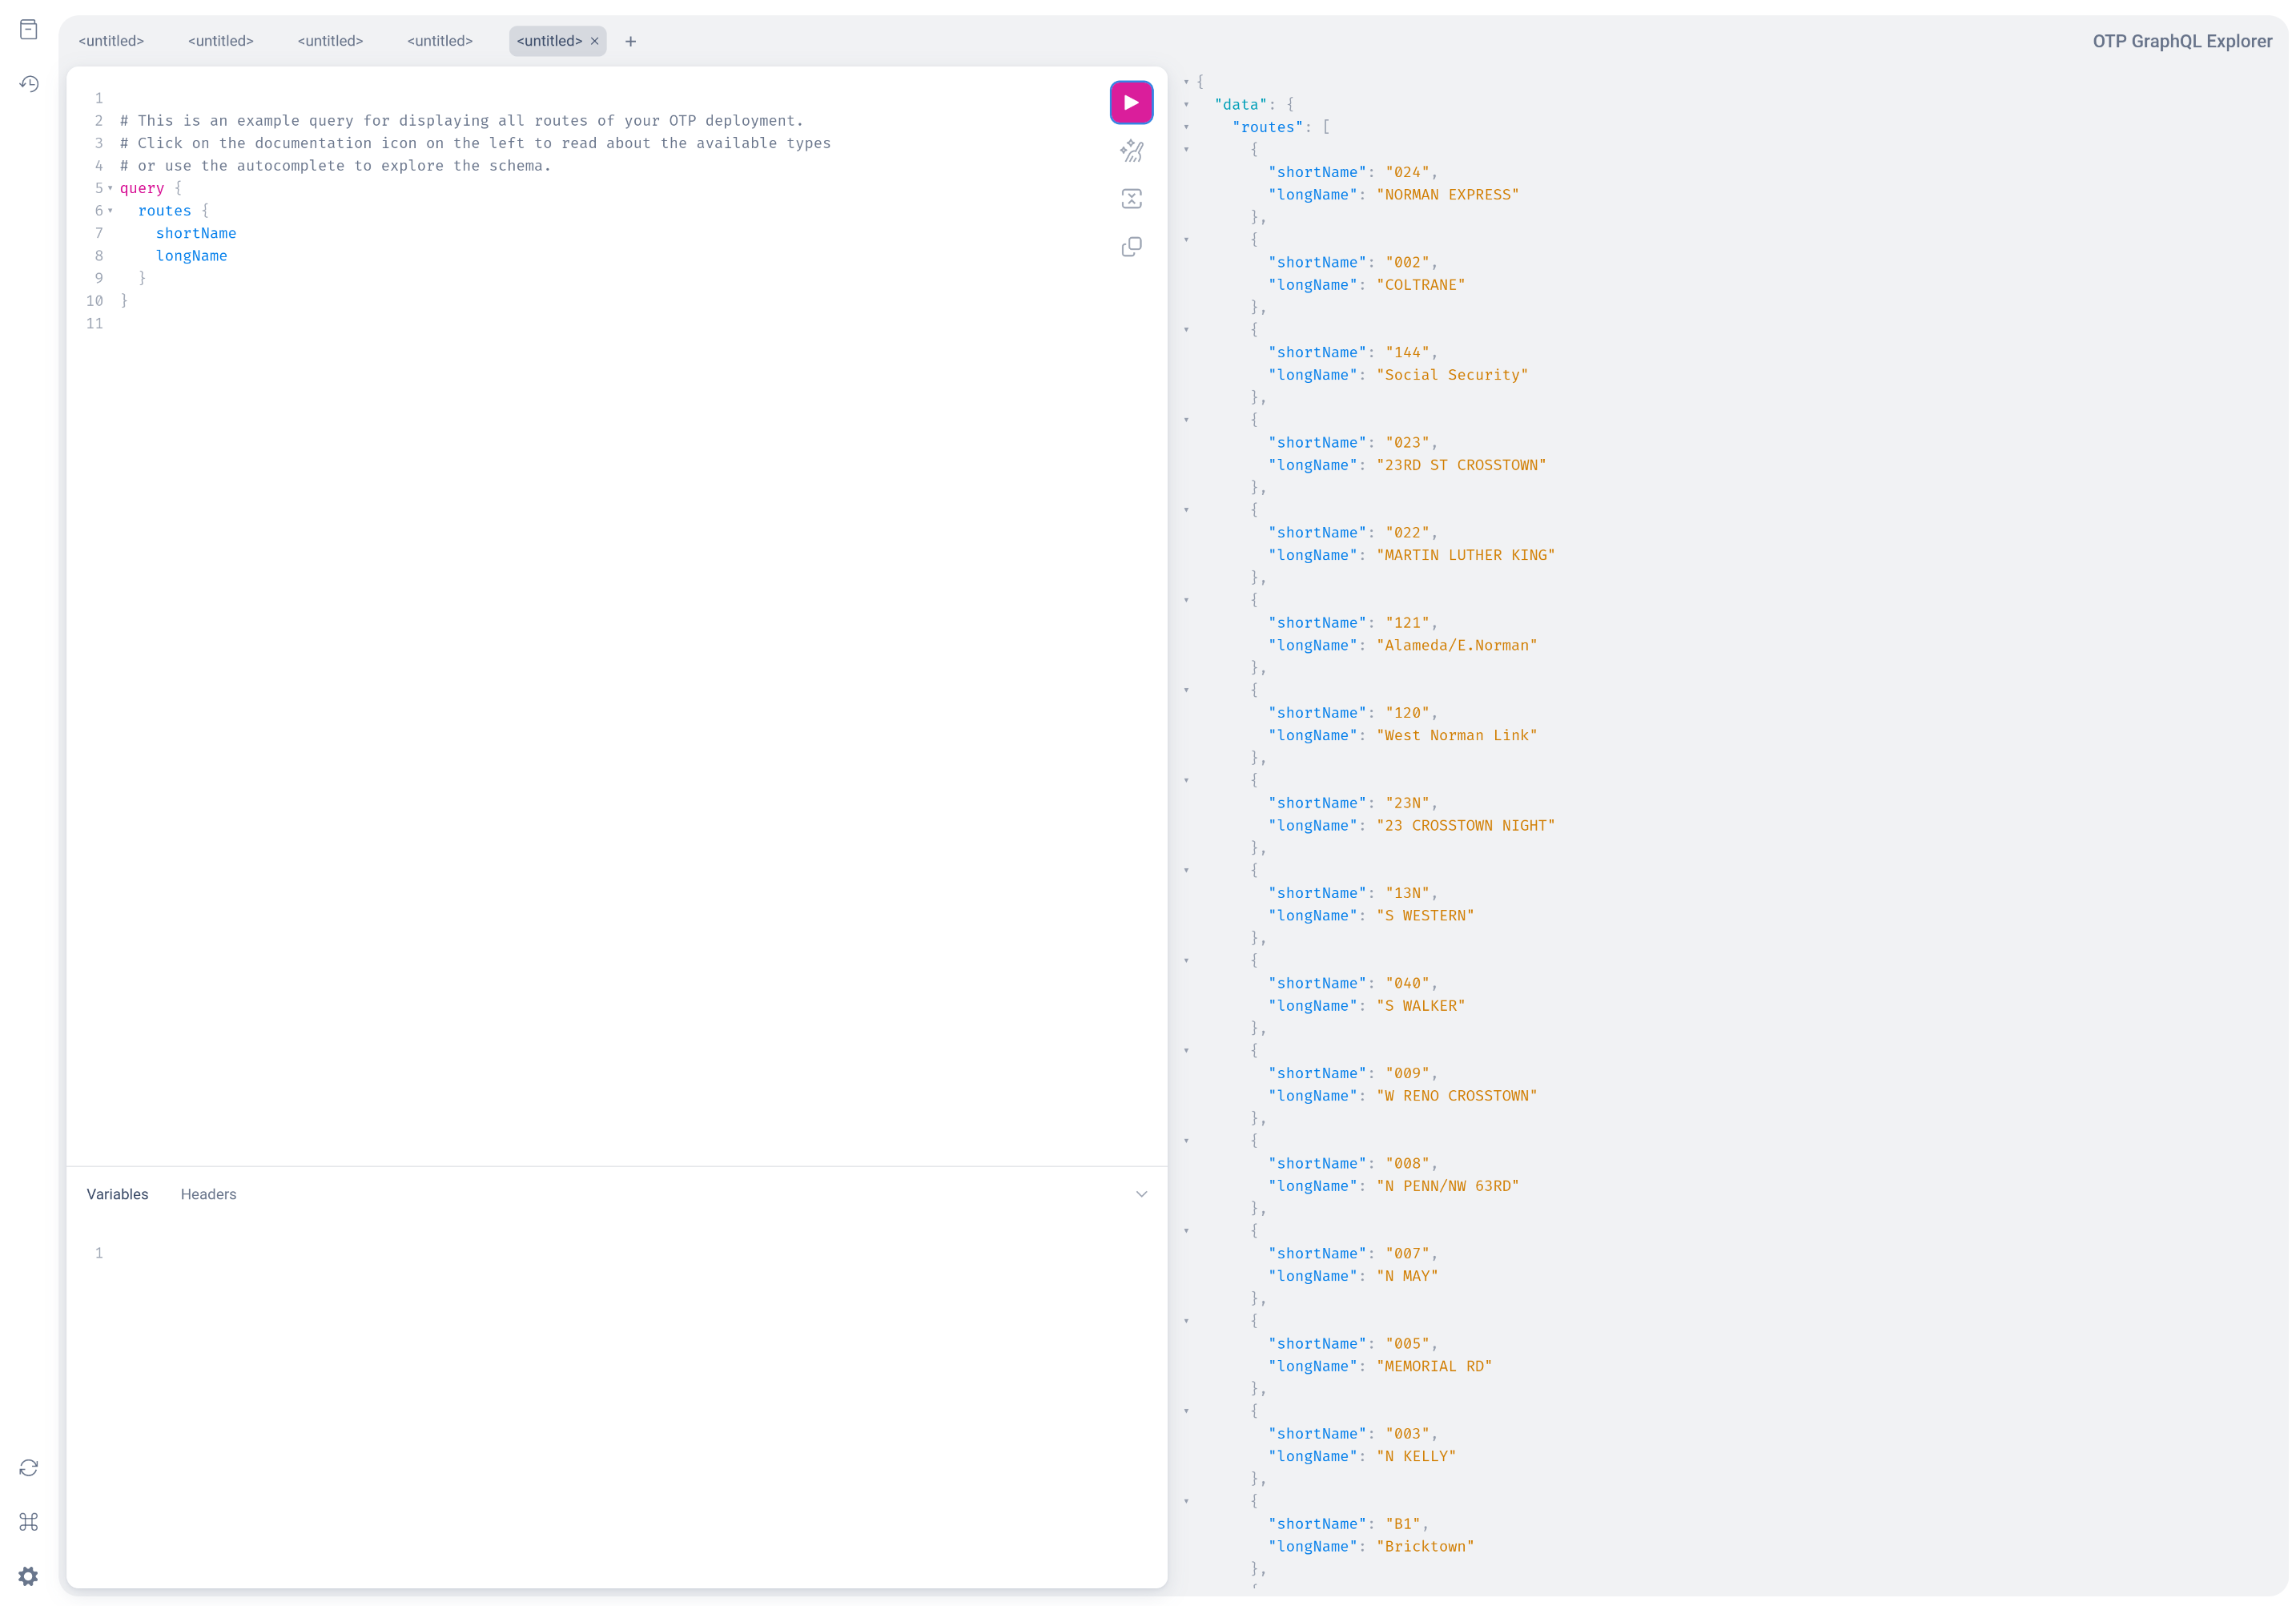Open the settings dialog
Screen dimensions: 2296x1606
coord(28,1576)
